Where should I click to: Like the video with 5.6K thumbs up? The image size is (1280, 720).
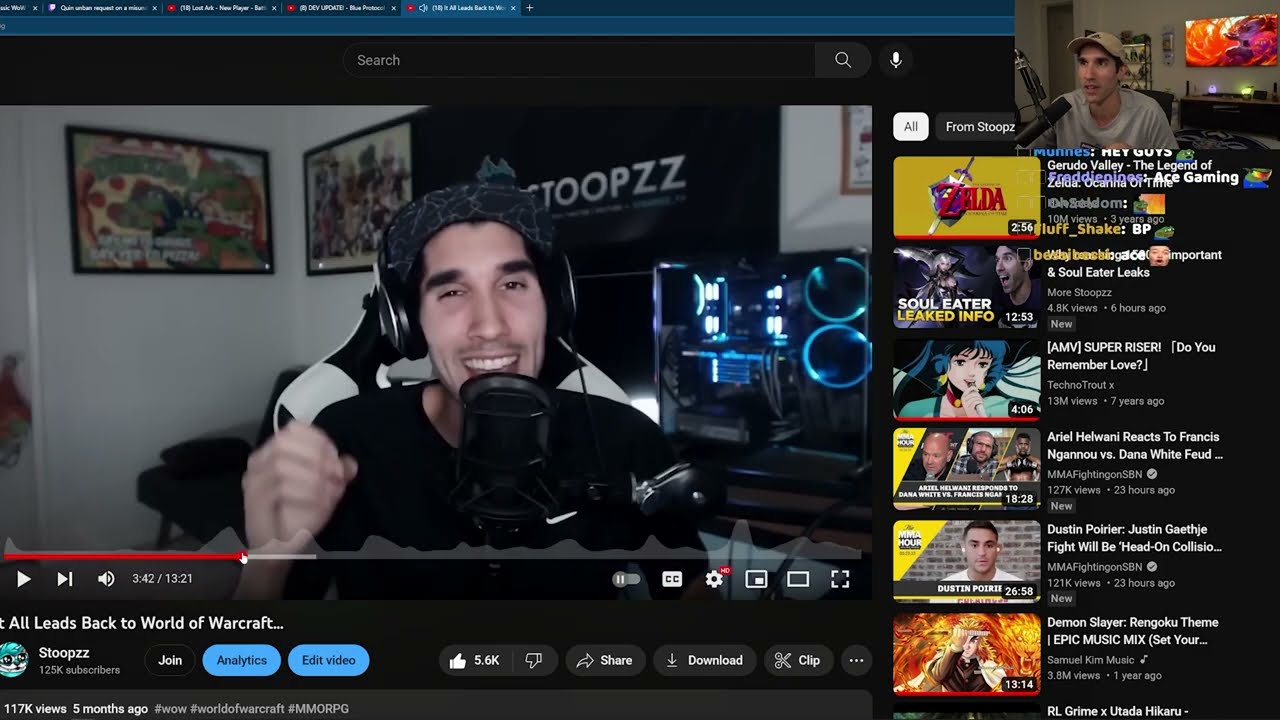click(x=475, y=660)
